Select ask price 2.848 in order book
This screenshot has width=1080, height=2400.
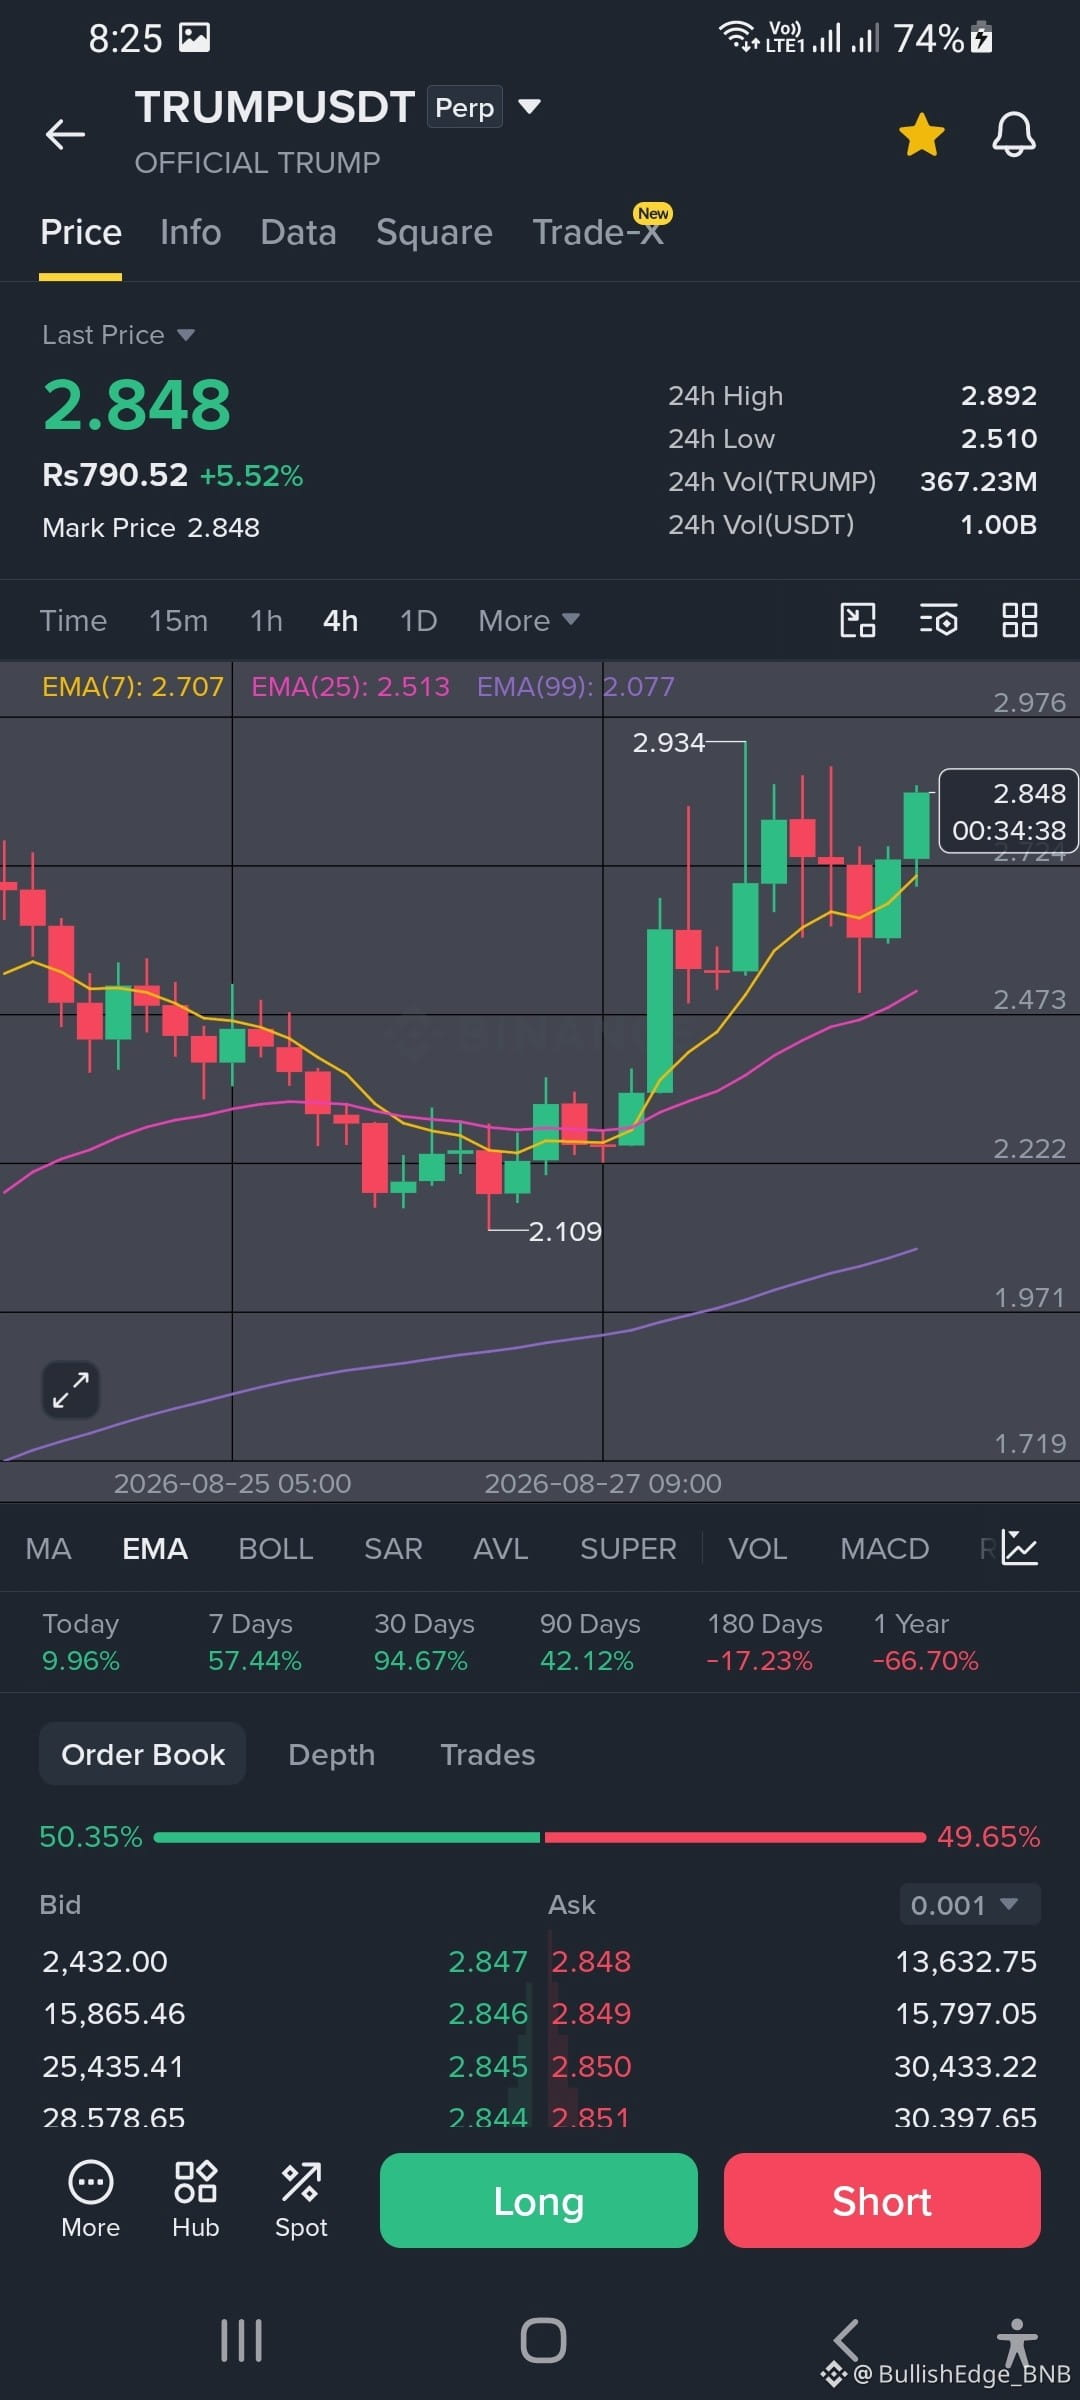pyautogui.click(x=591, y=1961)
